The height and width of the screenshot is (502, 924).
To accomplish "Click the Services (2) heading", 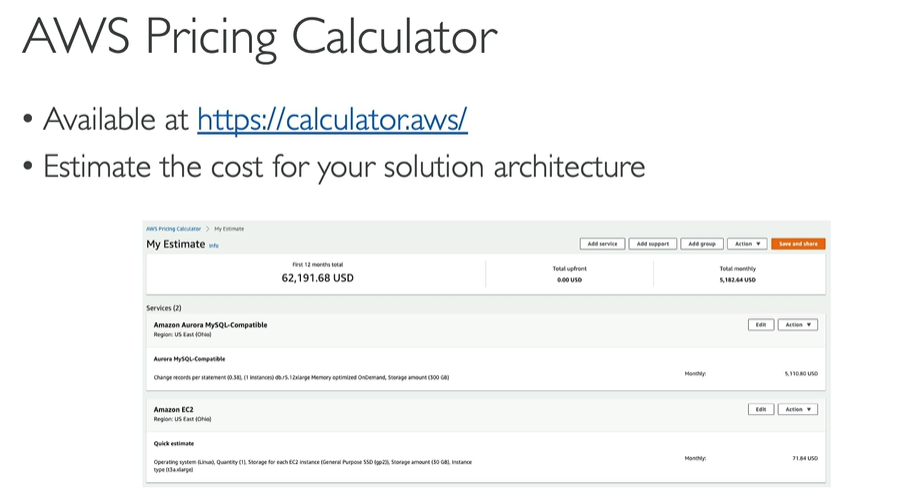I will [164, 308].
